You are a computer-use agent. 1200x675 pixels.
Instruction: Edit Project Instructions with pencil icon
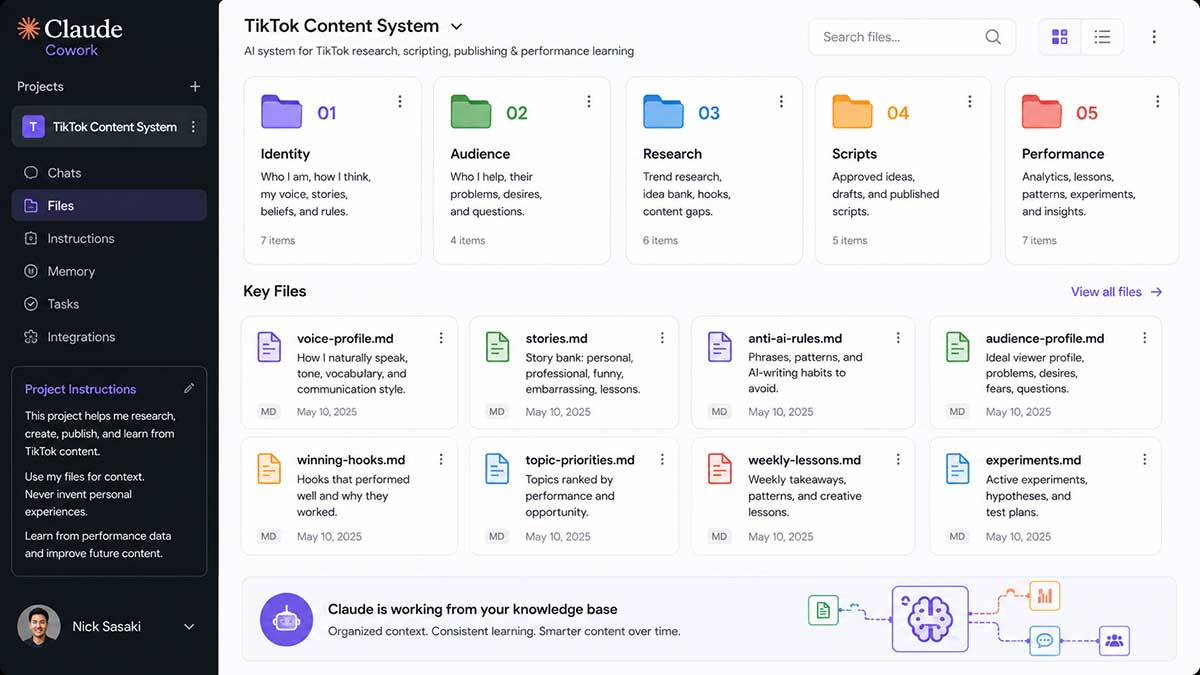[x=189, y=388]
